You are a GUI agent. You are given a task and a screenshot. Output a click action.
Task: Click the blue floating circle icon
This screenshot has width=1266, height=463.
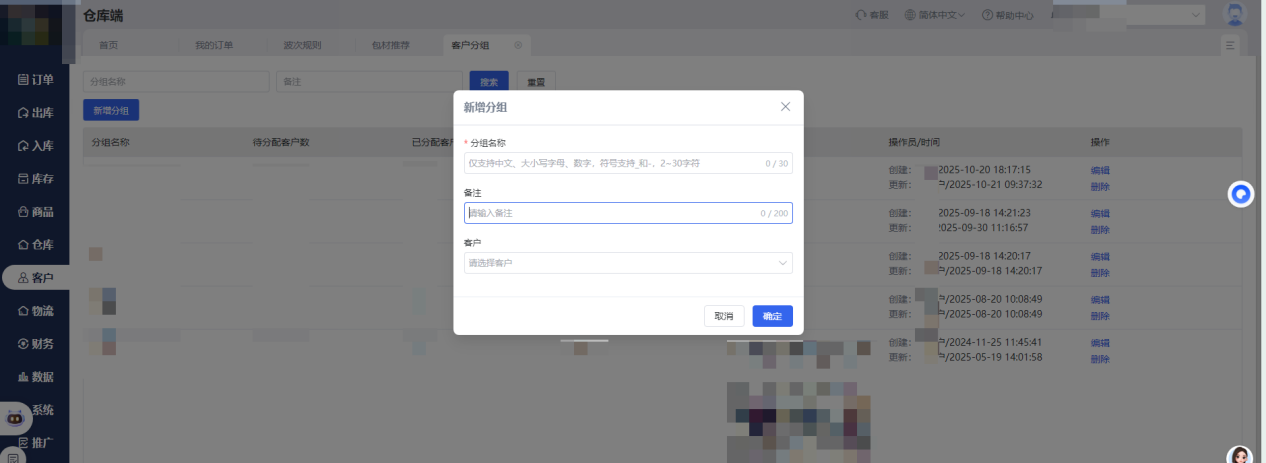(1241, 195)
